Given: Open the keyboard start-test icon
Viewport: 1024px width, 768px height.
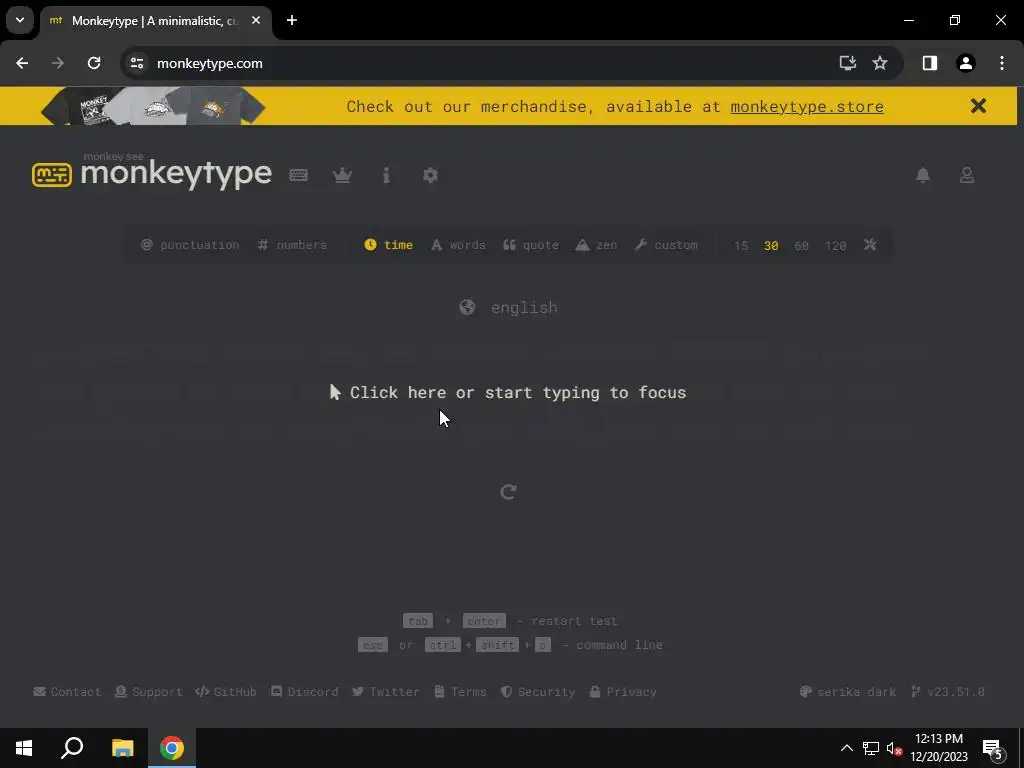Looking at the screenshot, I should coord(298,175).
